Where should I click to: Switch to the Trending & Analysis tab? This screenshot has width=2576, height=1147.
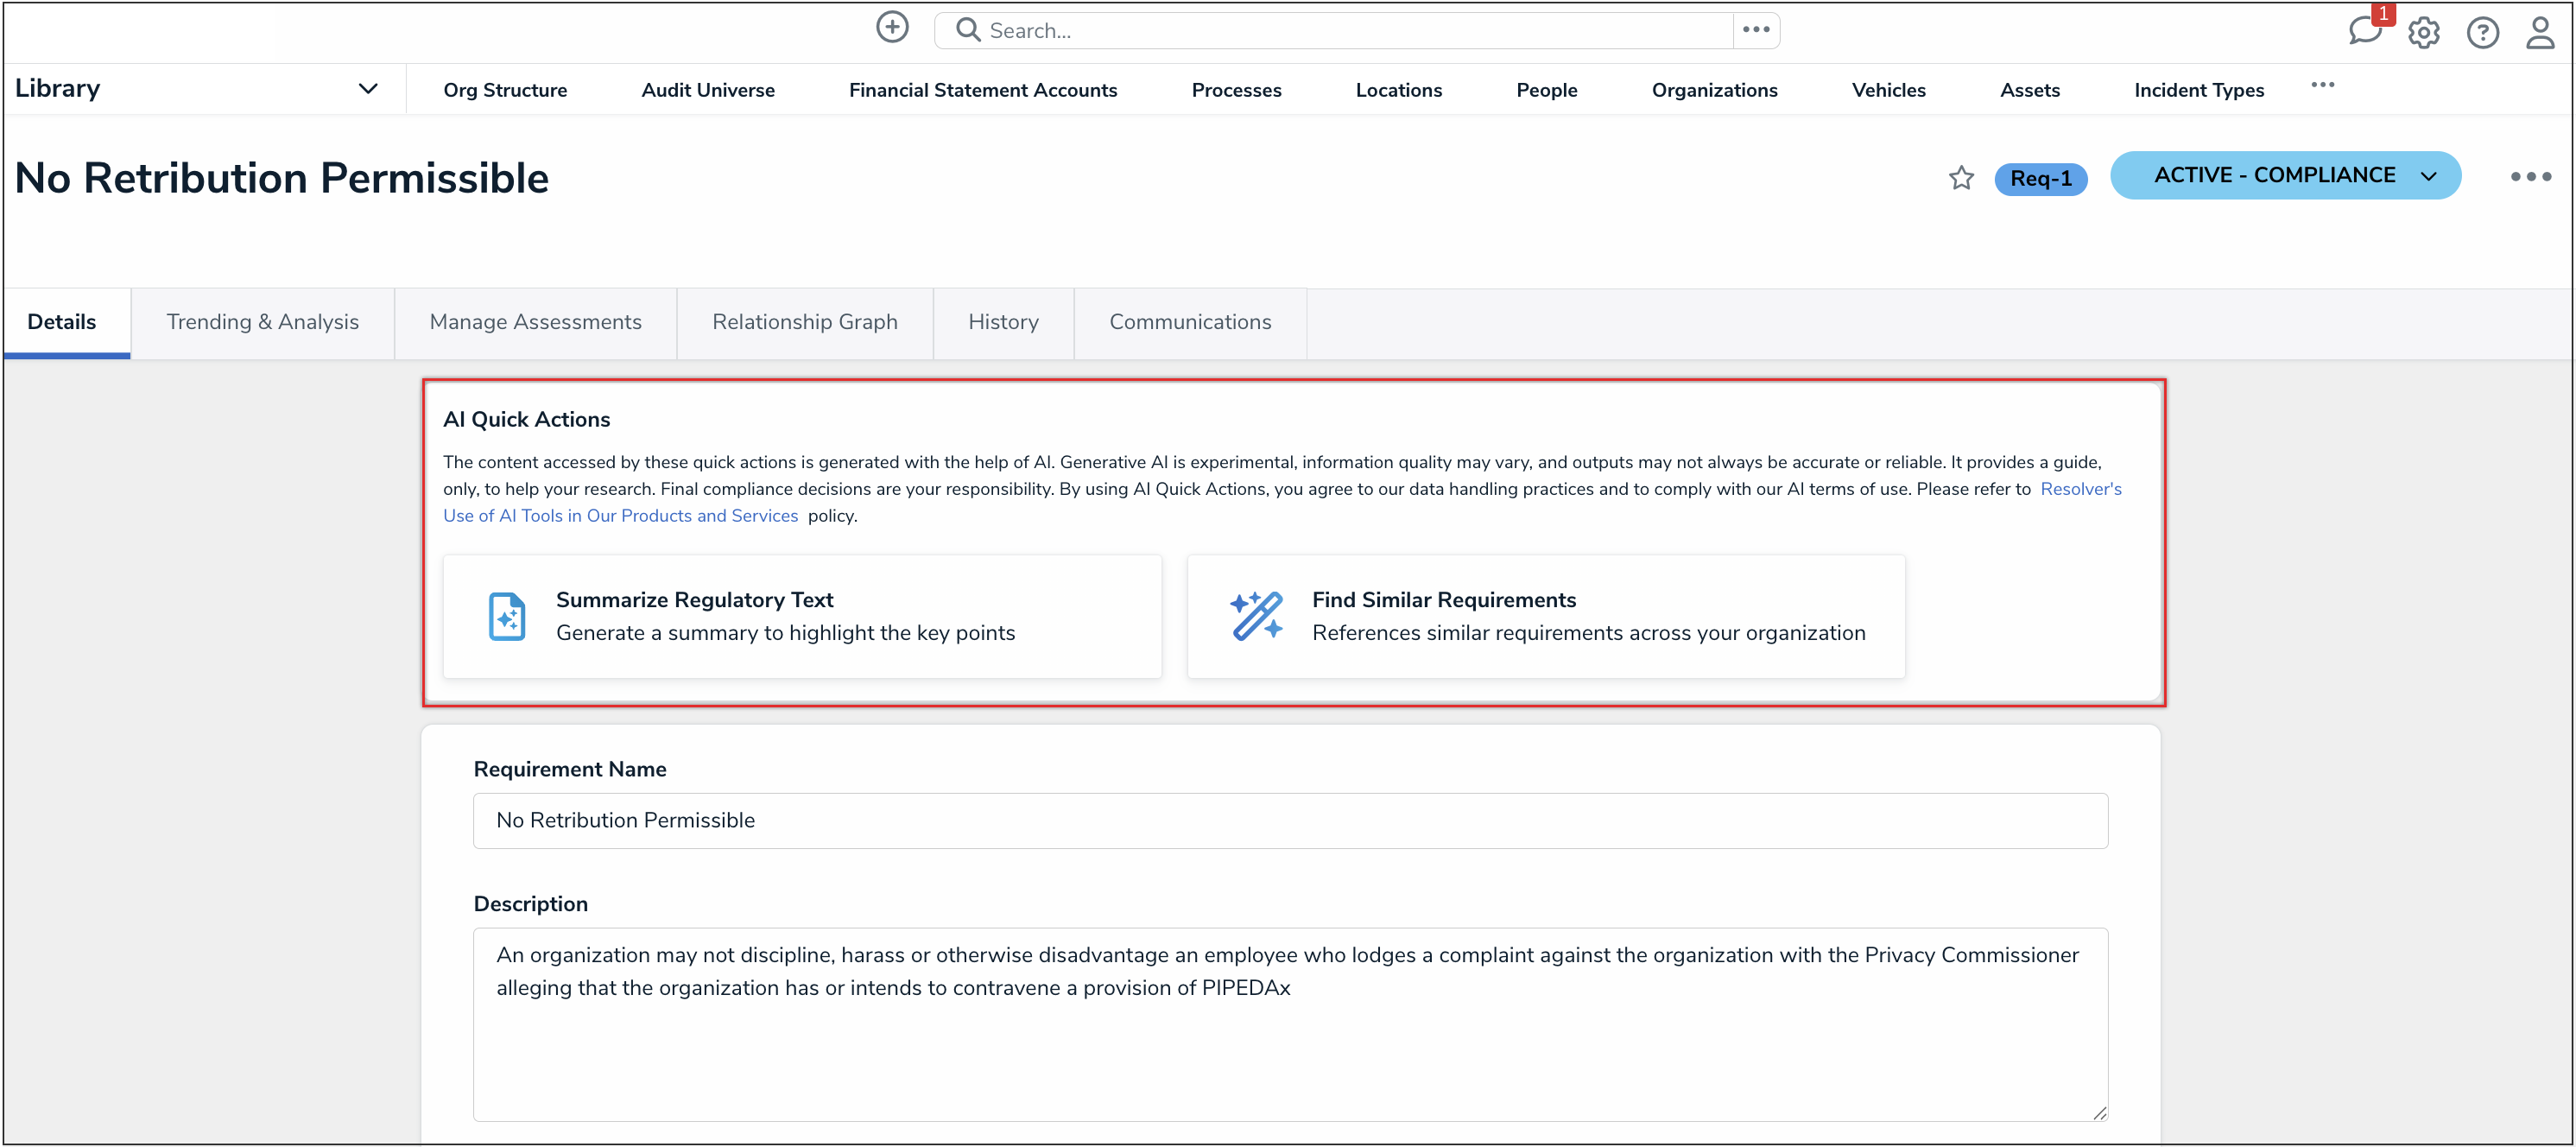[x=262, y=322]
